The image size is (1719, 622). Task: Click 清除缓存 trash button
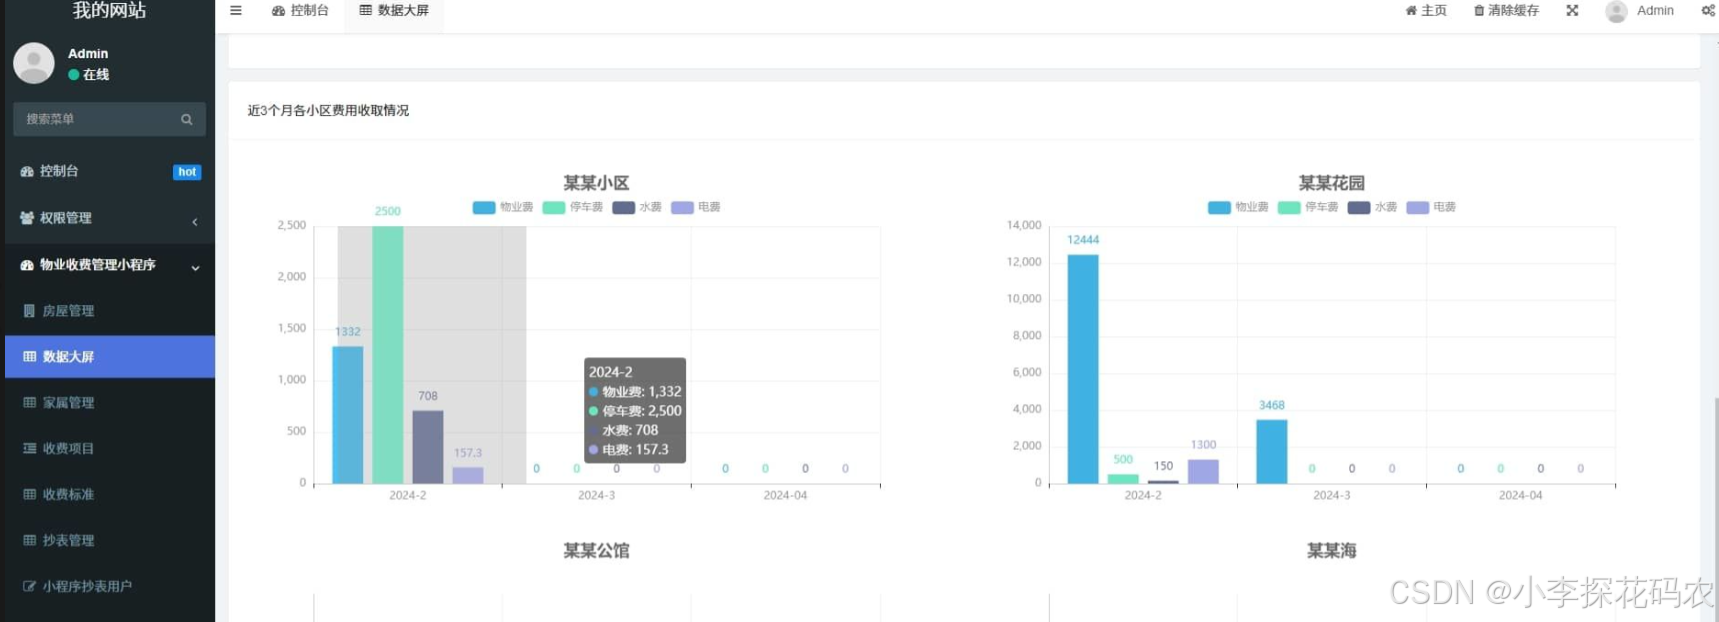(1506, 11)
